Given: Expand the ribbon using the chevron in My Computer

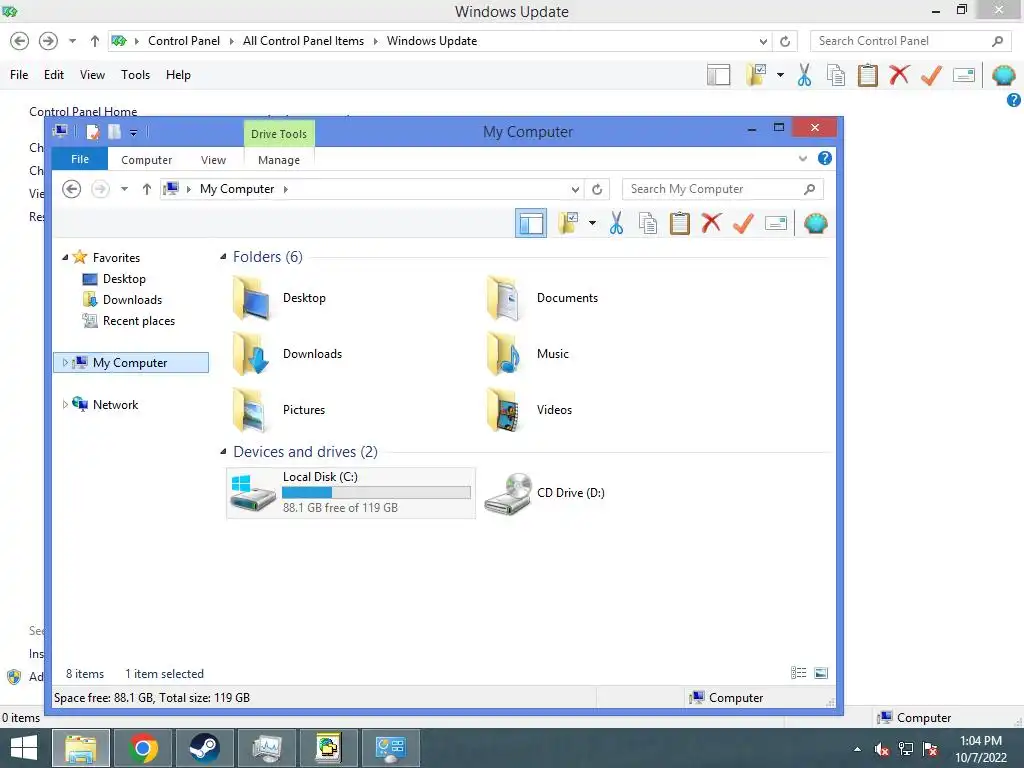Looking at the screenshot, I should (803, 158).
